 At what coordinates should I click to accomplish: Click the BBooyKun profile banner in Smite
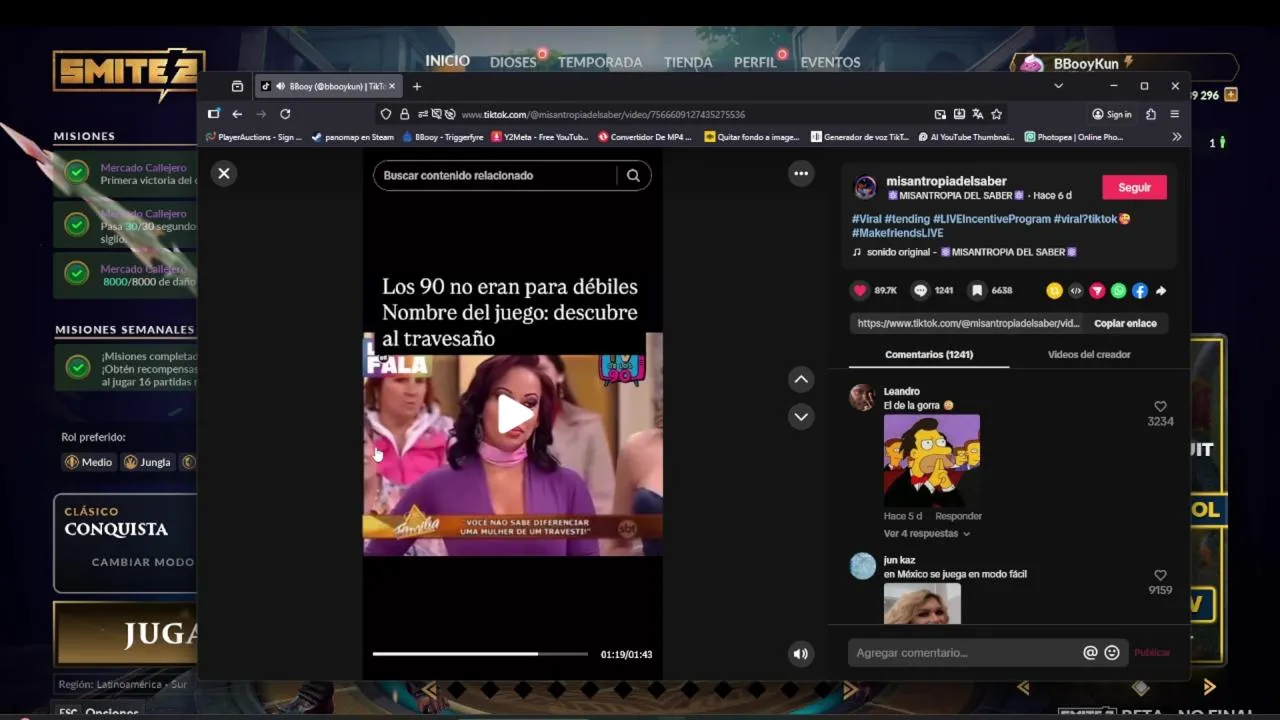click(1124, 64)
